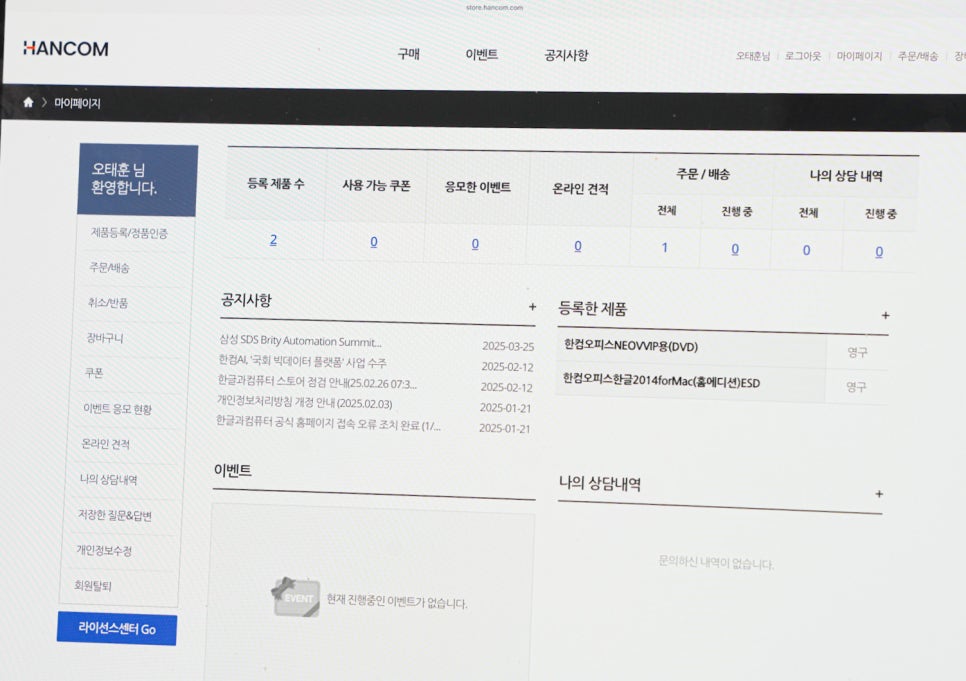Open 마이페이지 in the top bar

click(859, 56)
